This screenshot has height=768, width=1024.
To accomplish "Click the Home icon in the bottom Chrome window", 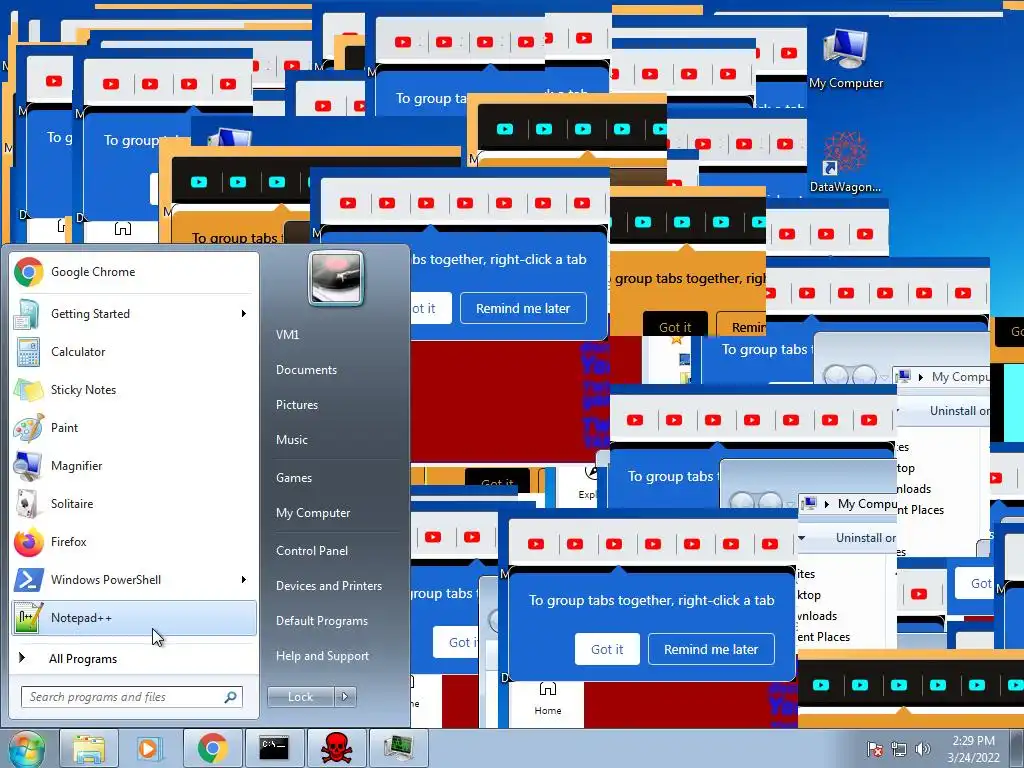I will tap(548, 697).
